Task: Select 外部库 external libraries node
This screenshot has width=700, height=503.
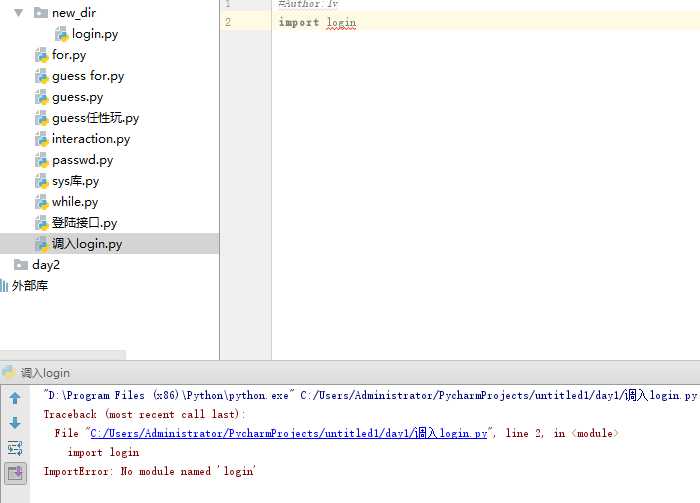Action: click(29, 286)
